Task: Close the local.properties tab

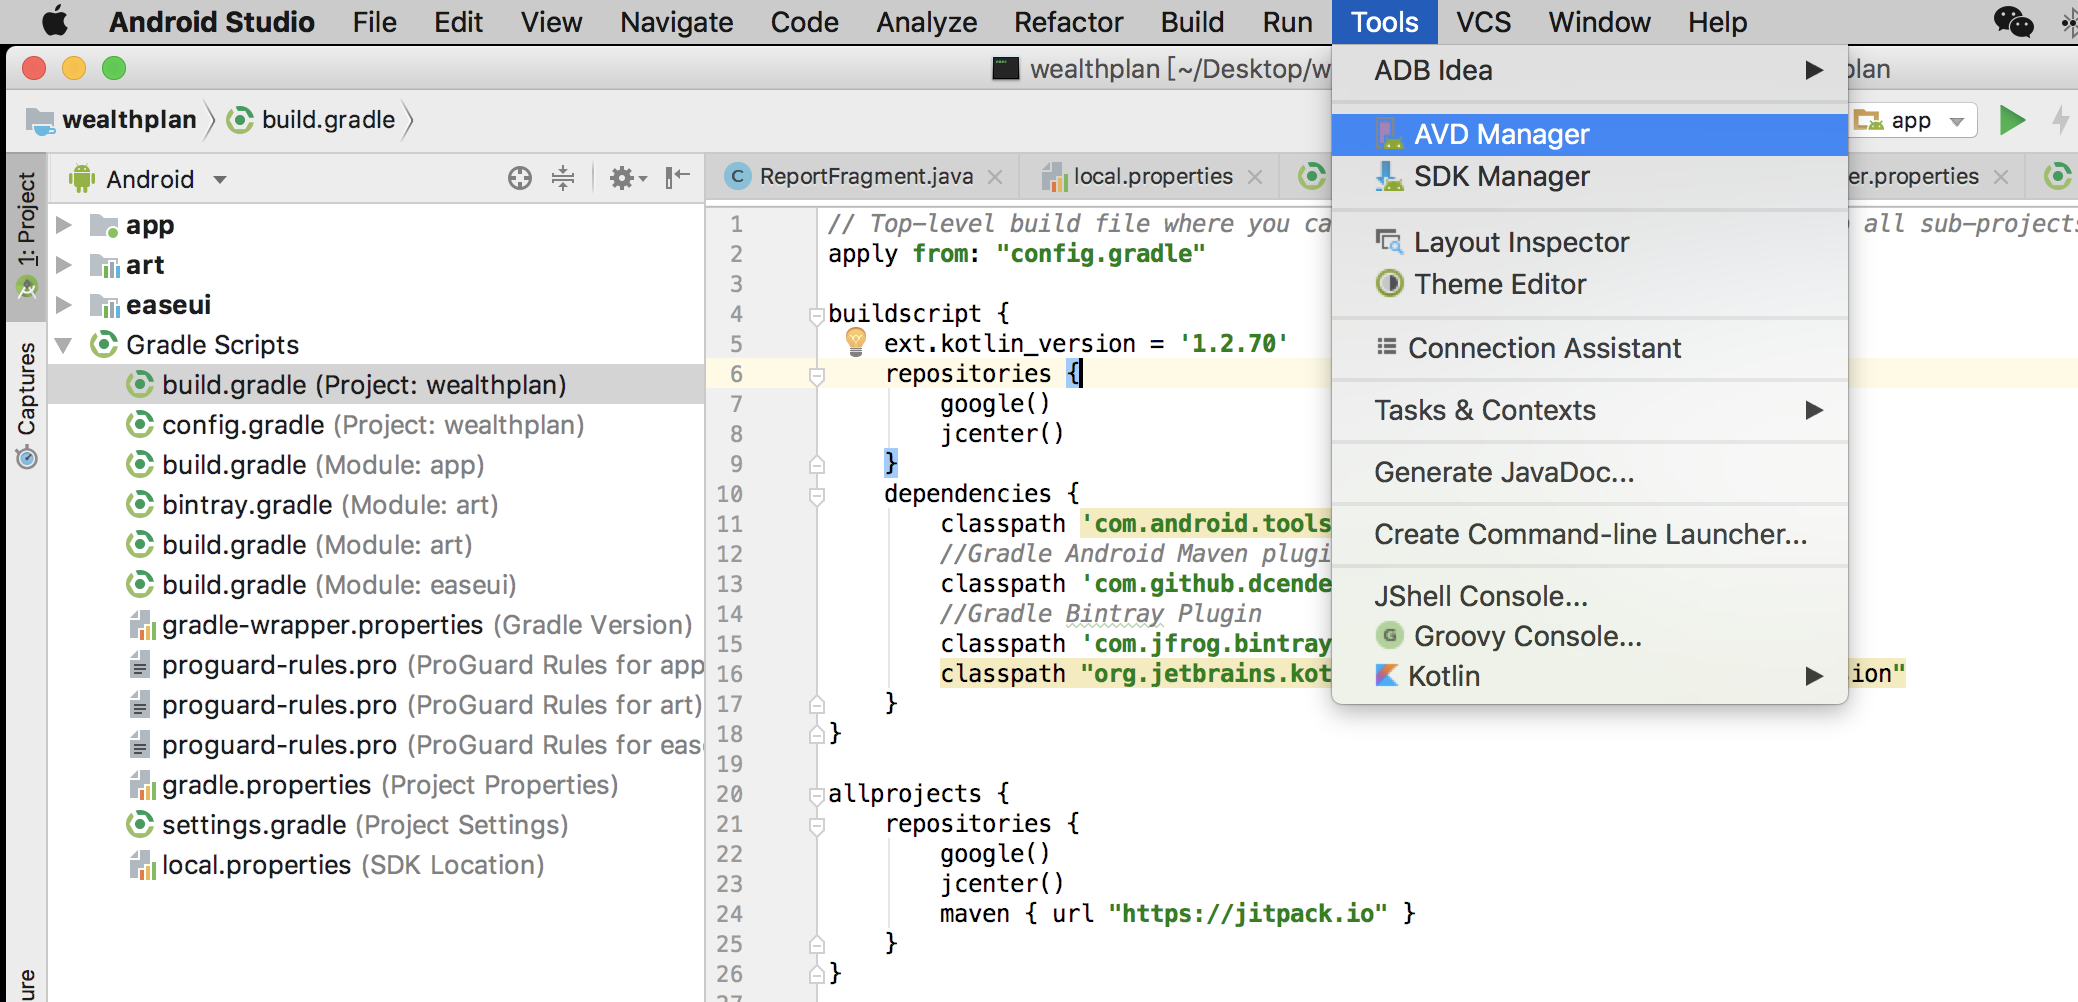Action: [x=1255, y=177]
